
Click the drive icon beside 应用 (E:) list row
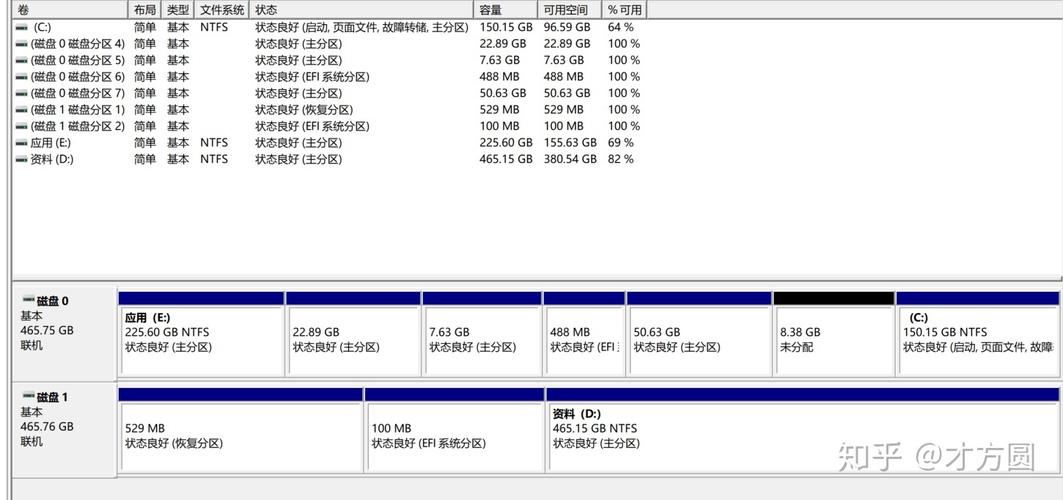[x=22, y=143]
